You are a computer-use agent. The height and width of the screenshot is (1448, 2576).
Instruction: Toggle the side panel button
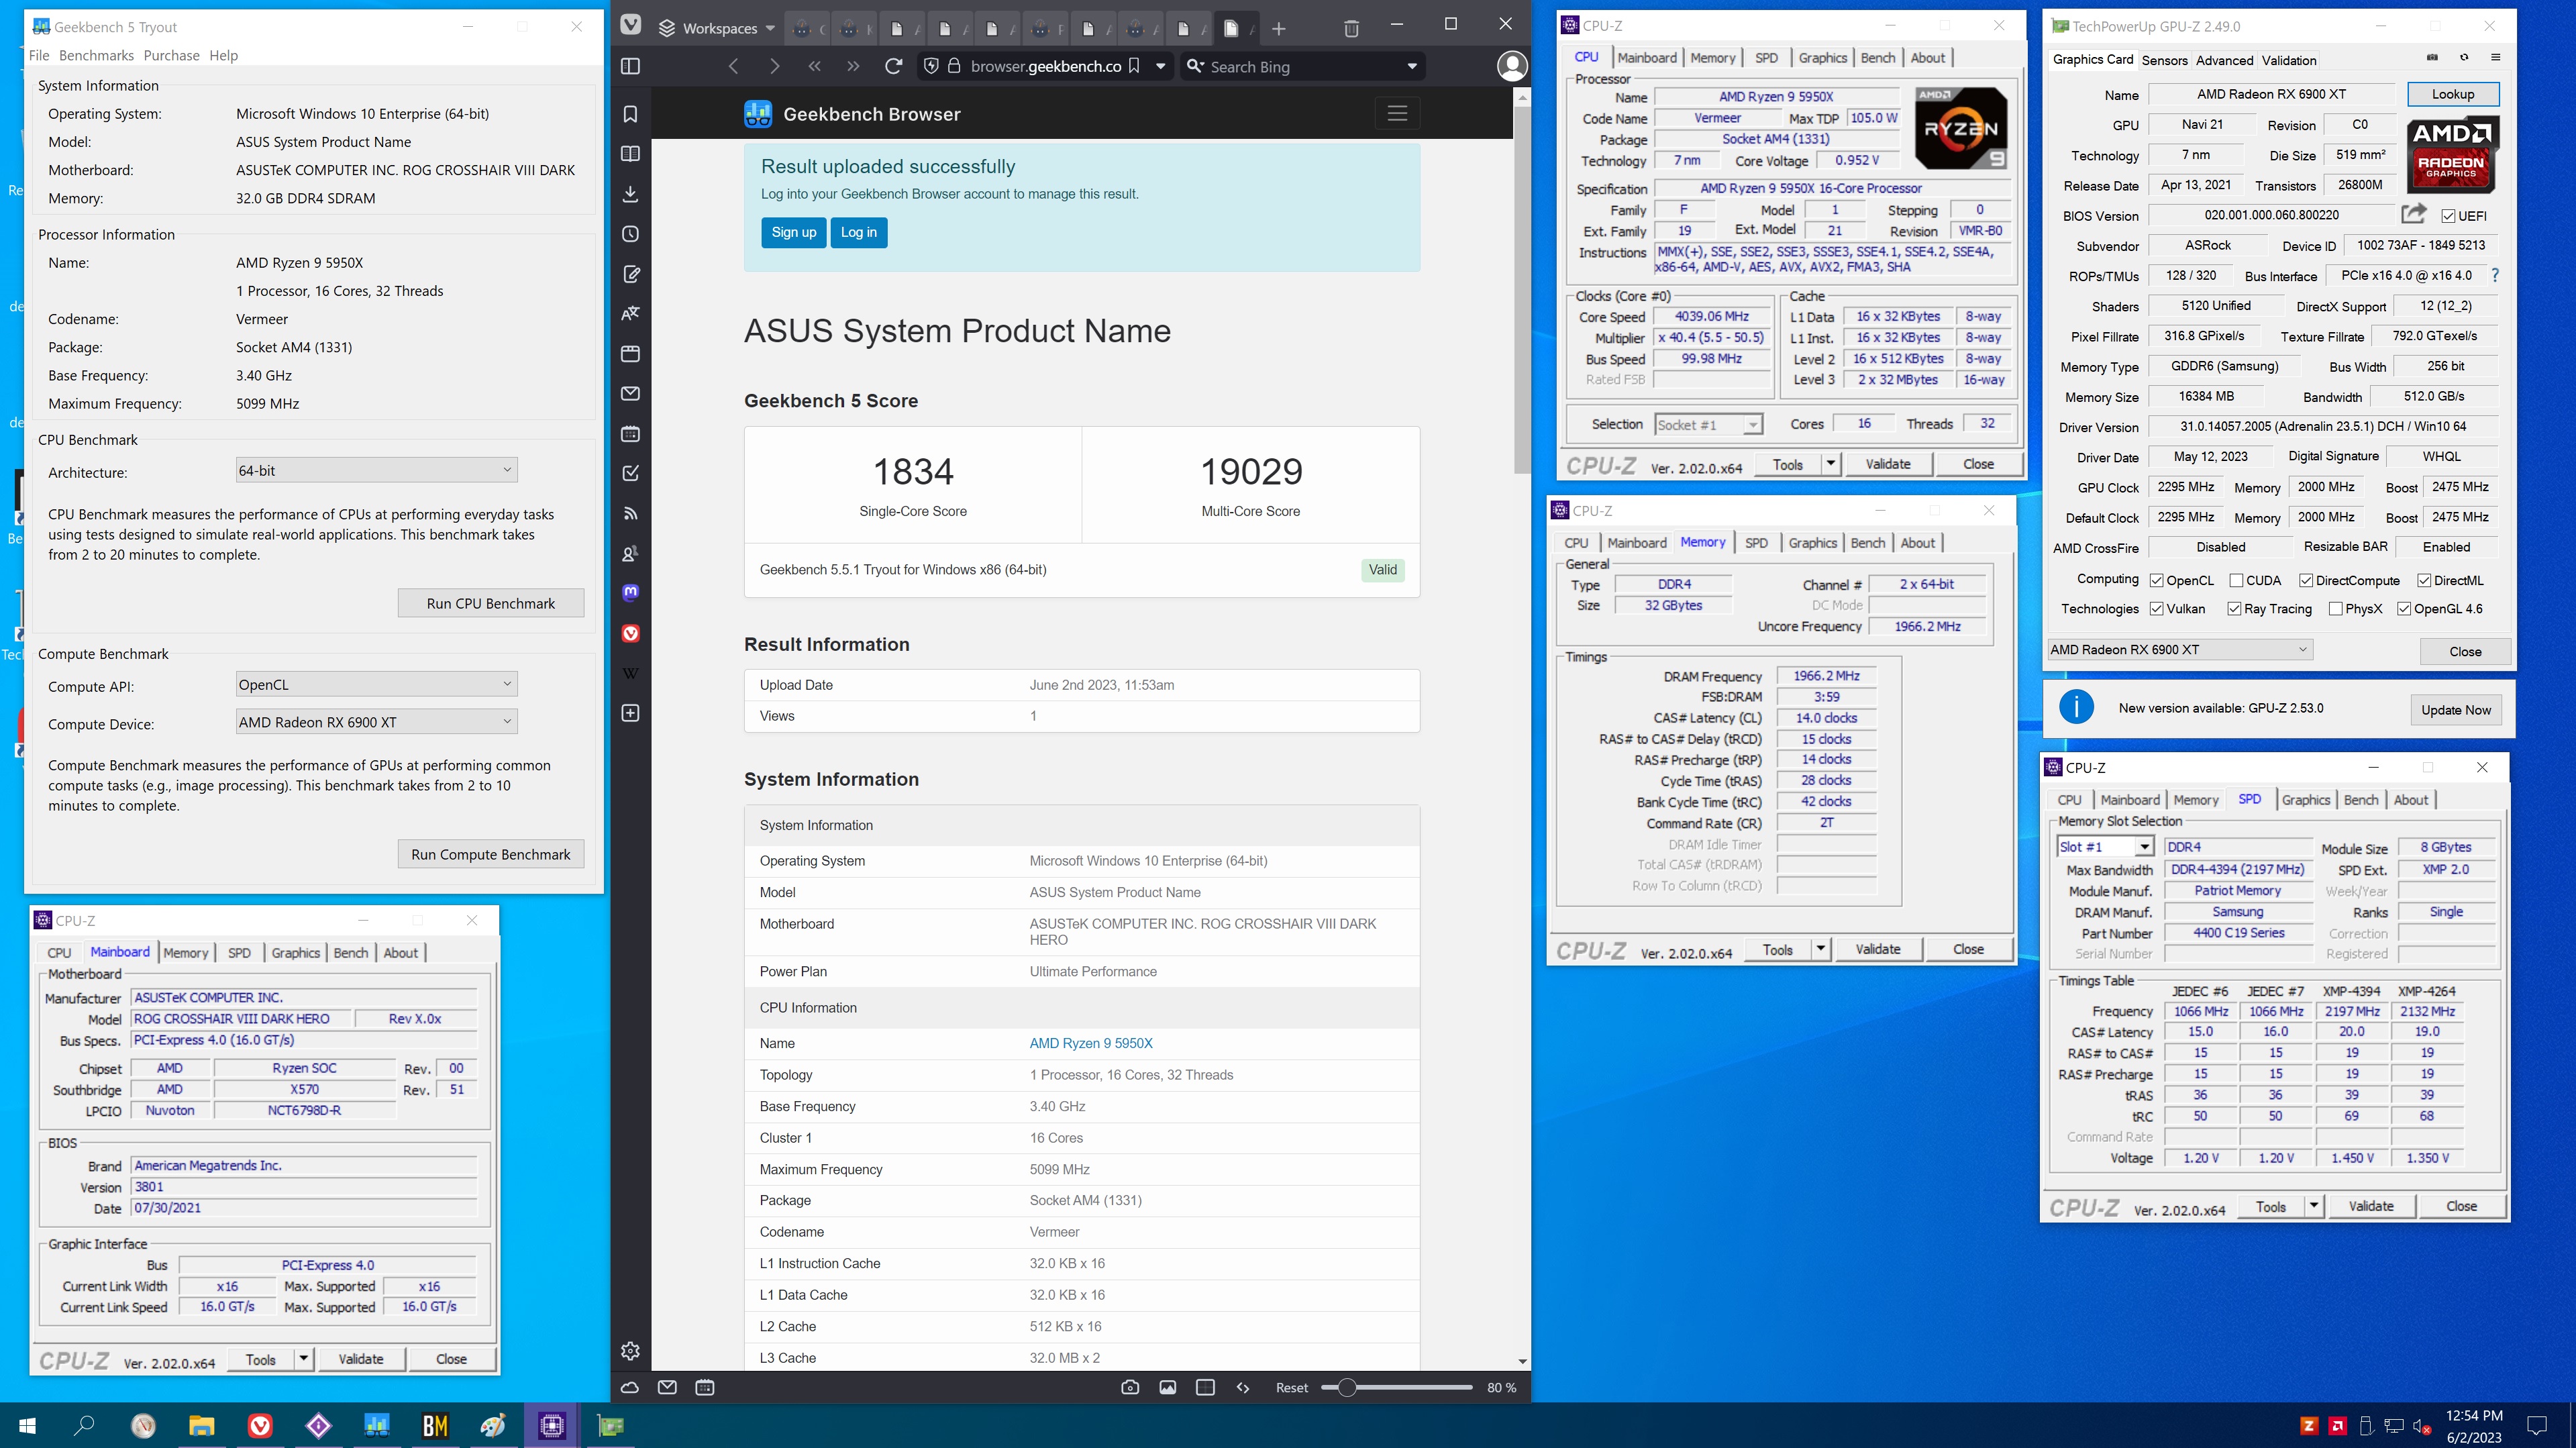point(630,66)
